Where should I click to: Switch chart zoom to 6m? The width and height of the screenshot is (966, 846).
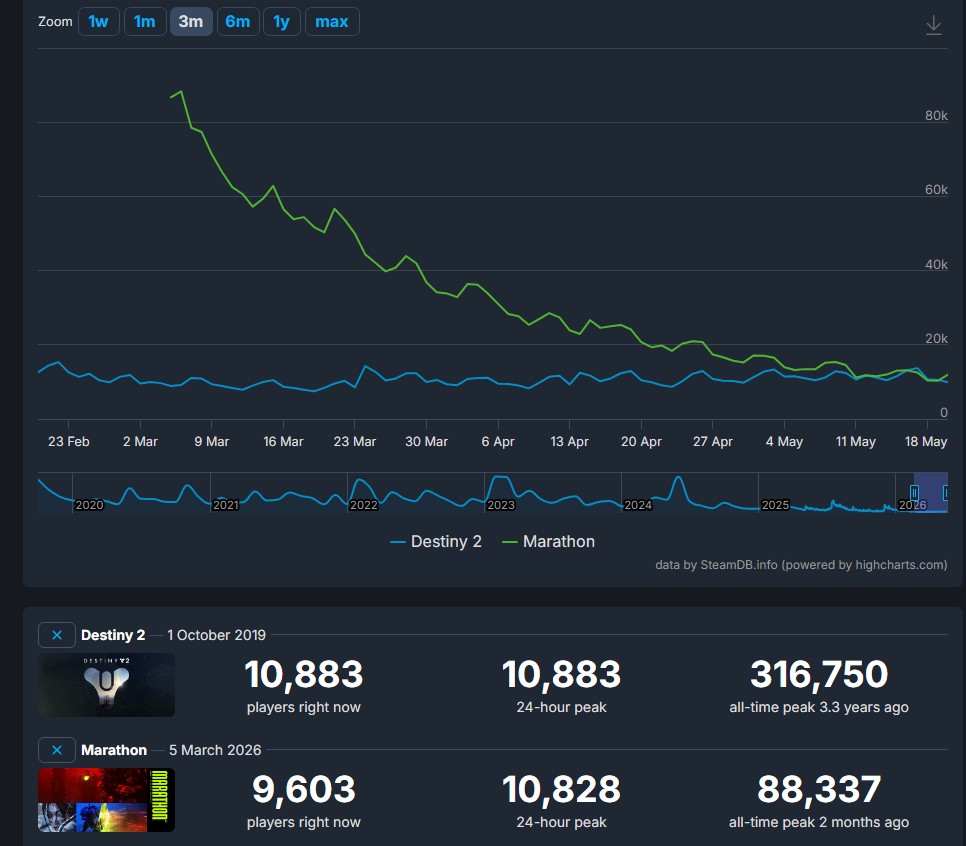pos(238,22)
